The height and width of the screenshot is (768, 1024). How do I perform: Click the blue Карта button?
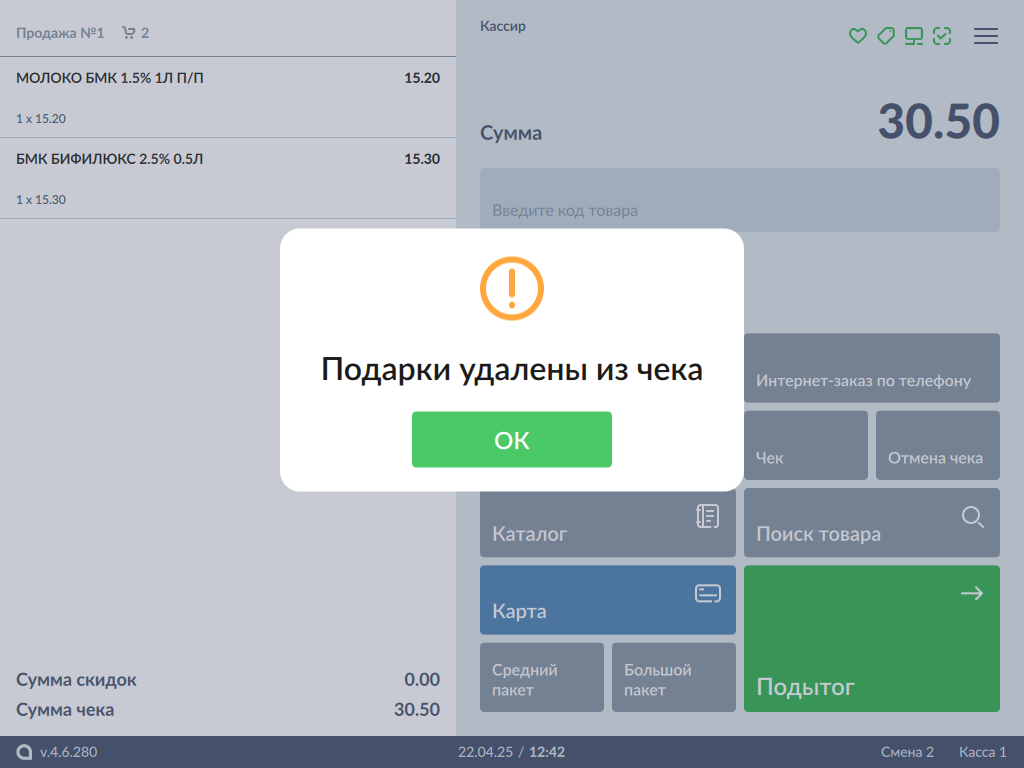coord(607,600)
